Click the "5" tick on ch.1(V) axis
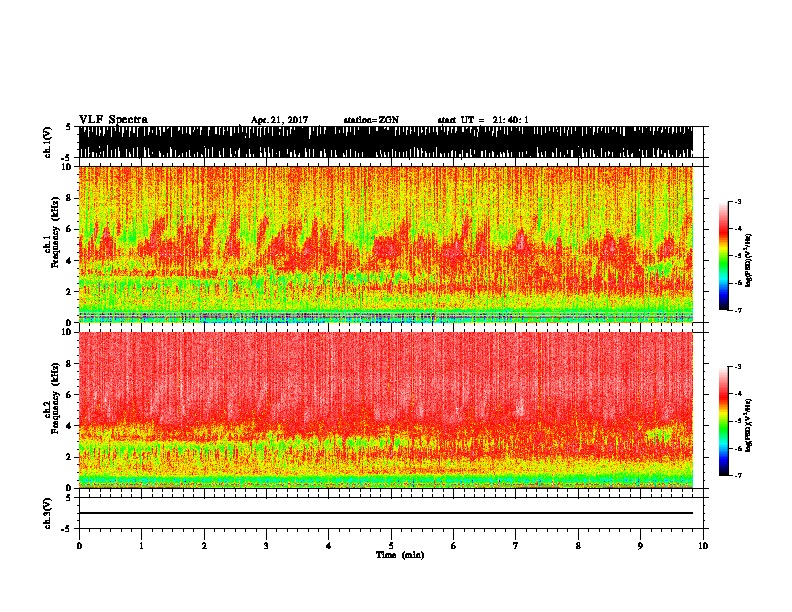 click(68, 127)
